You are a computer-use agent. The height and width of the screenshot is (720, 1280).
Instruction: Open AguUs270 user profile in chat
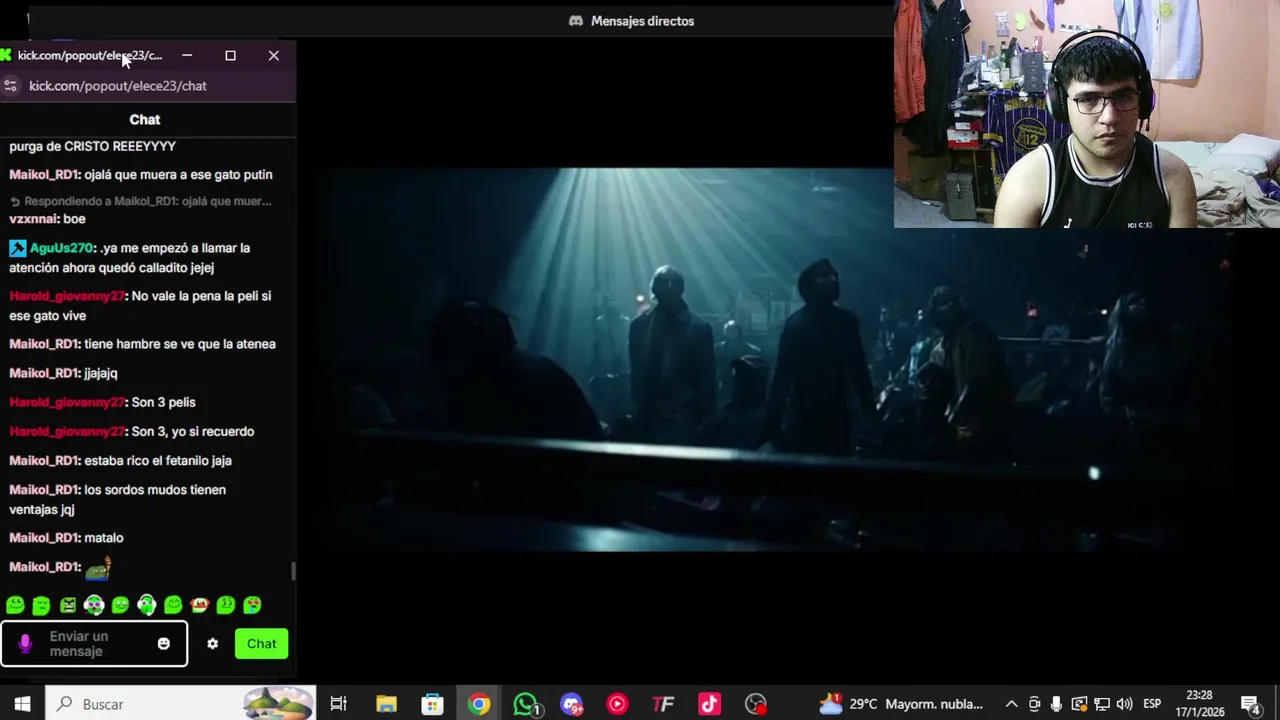tap(61, 248)
